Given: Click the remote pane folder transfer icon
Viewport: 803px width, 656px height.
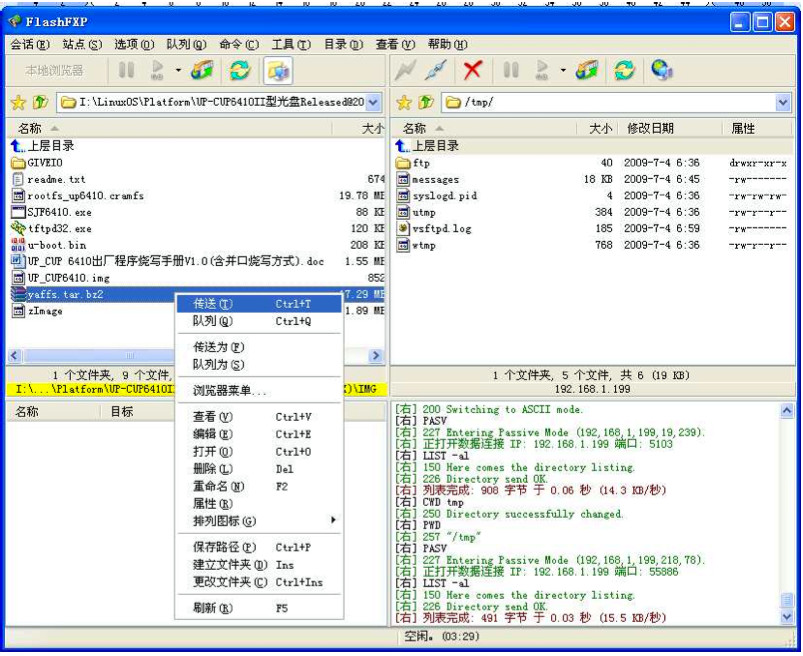Looking at the screenshot, I should (x=587, y=70).
